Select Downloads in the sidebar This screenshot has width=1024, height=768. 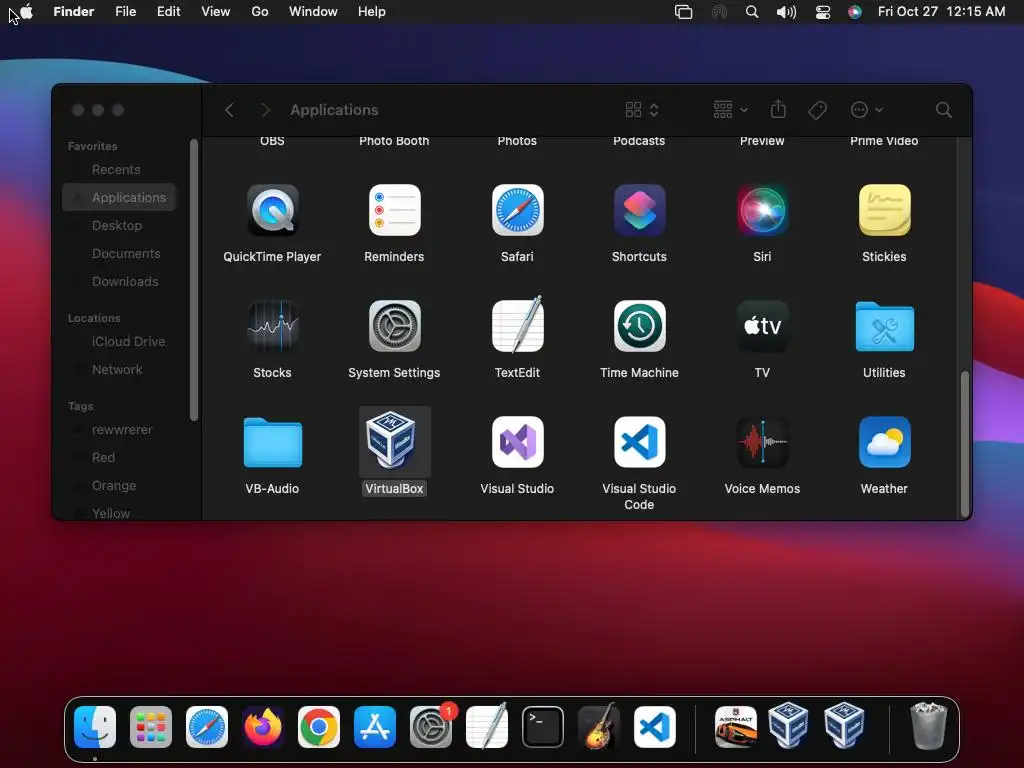click(x=120, y=281)
